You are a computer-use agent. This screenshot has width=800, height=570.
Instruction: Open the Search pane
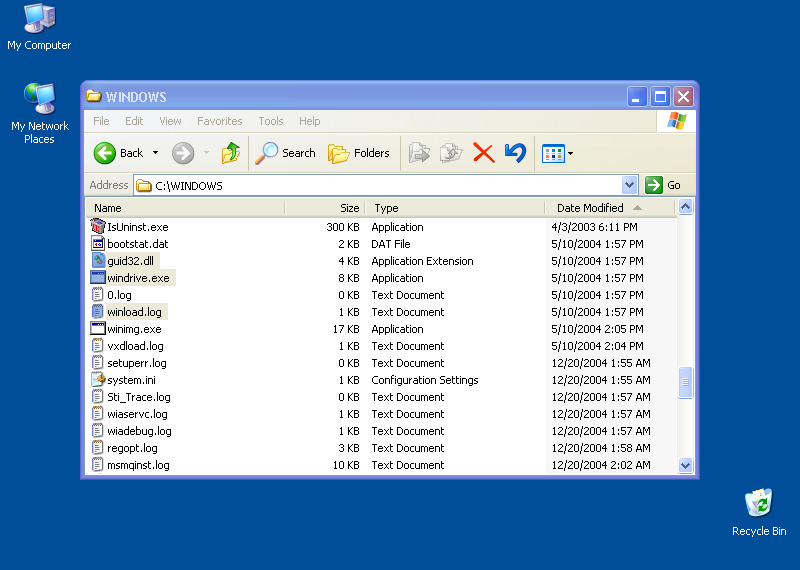(x=286, y=153)
